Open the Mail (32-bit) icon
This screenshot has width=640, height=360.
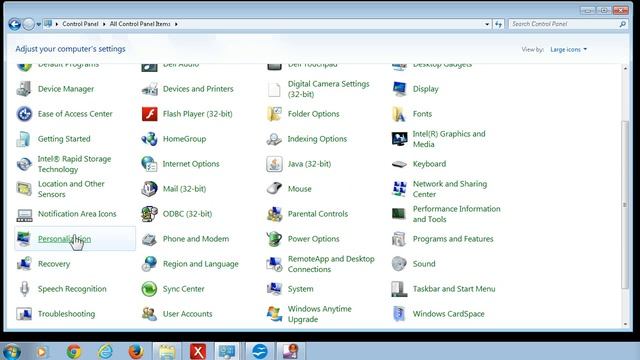149,189
